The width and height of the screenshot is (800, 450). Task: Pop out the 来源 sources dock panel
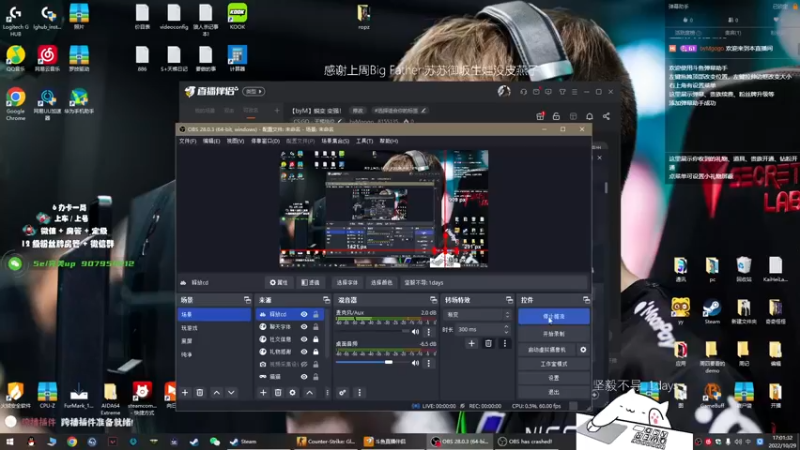tap(327, 300)
